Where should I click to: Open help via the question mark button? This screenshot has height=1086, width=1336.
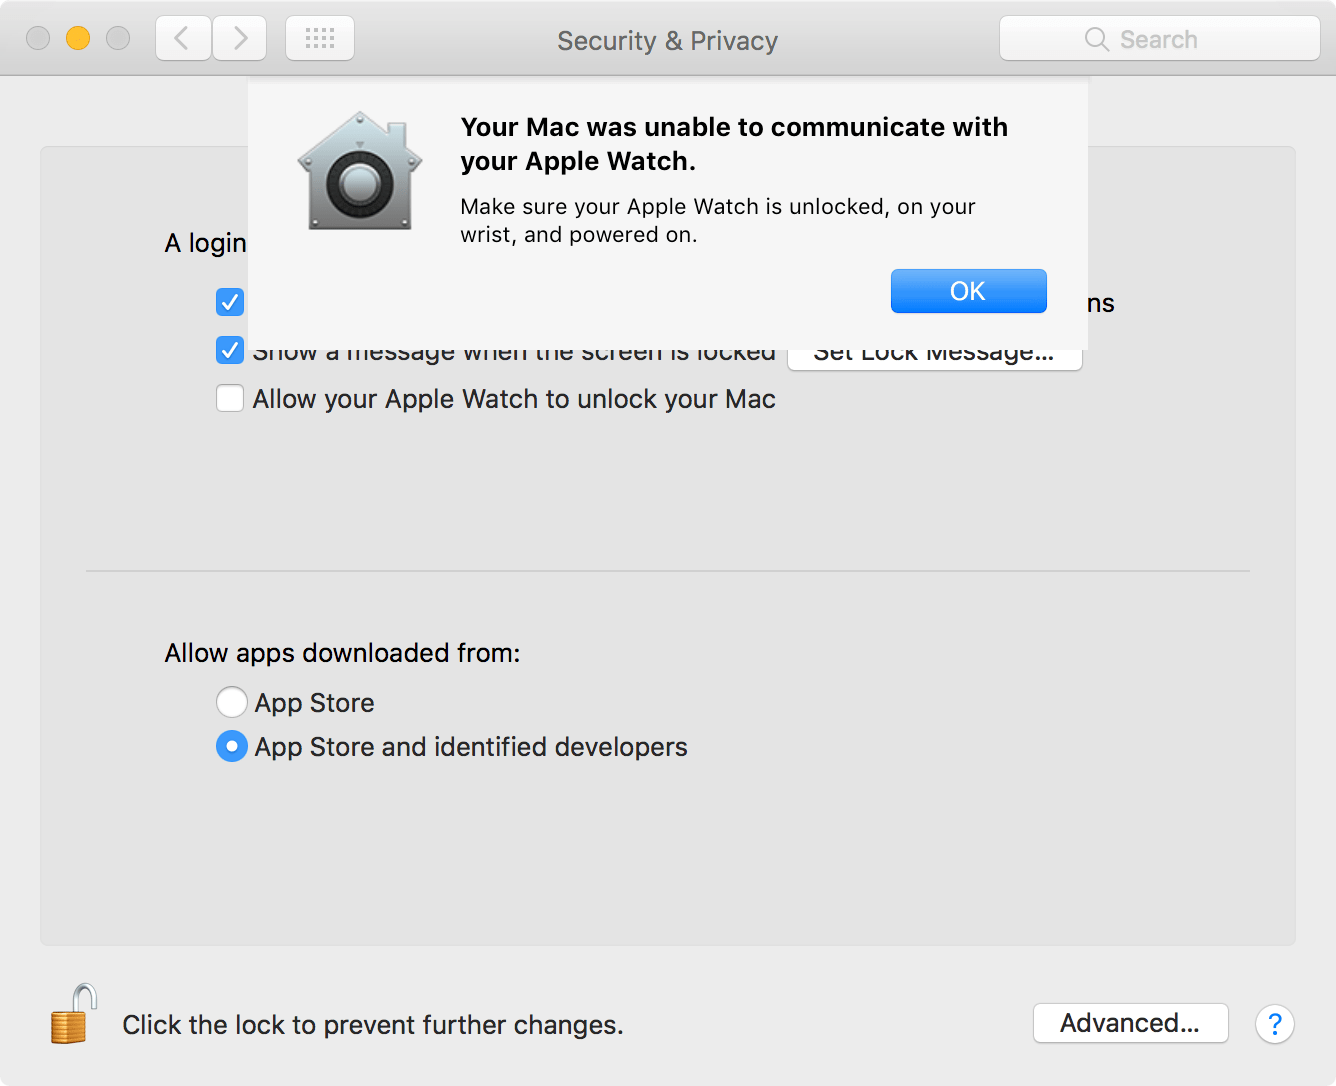1275,1024
